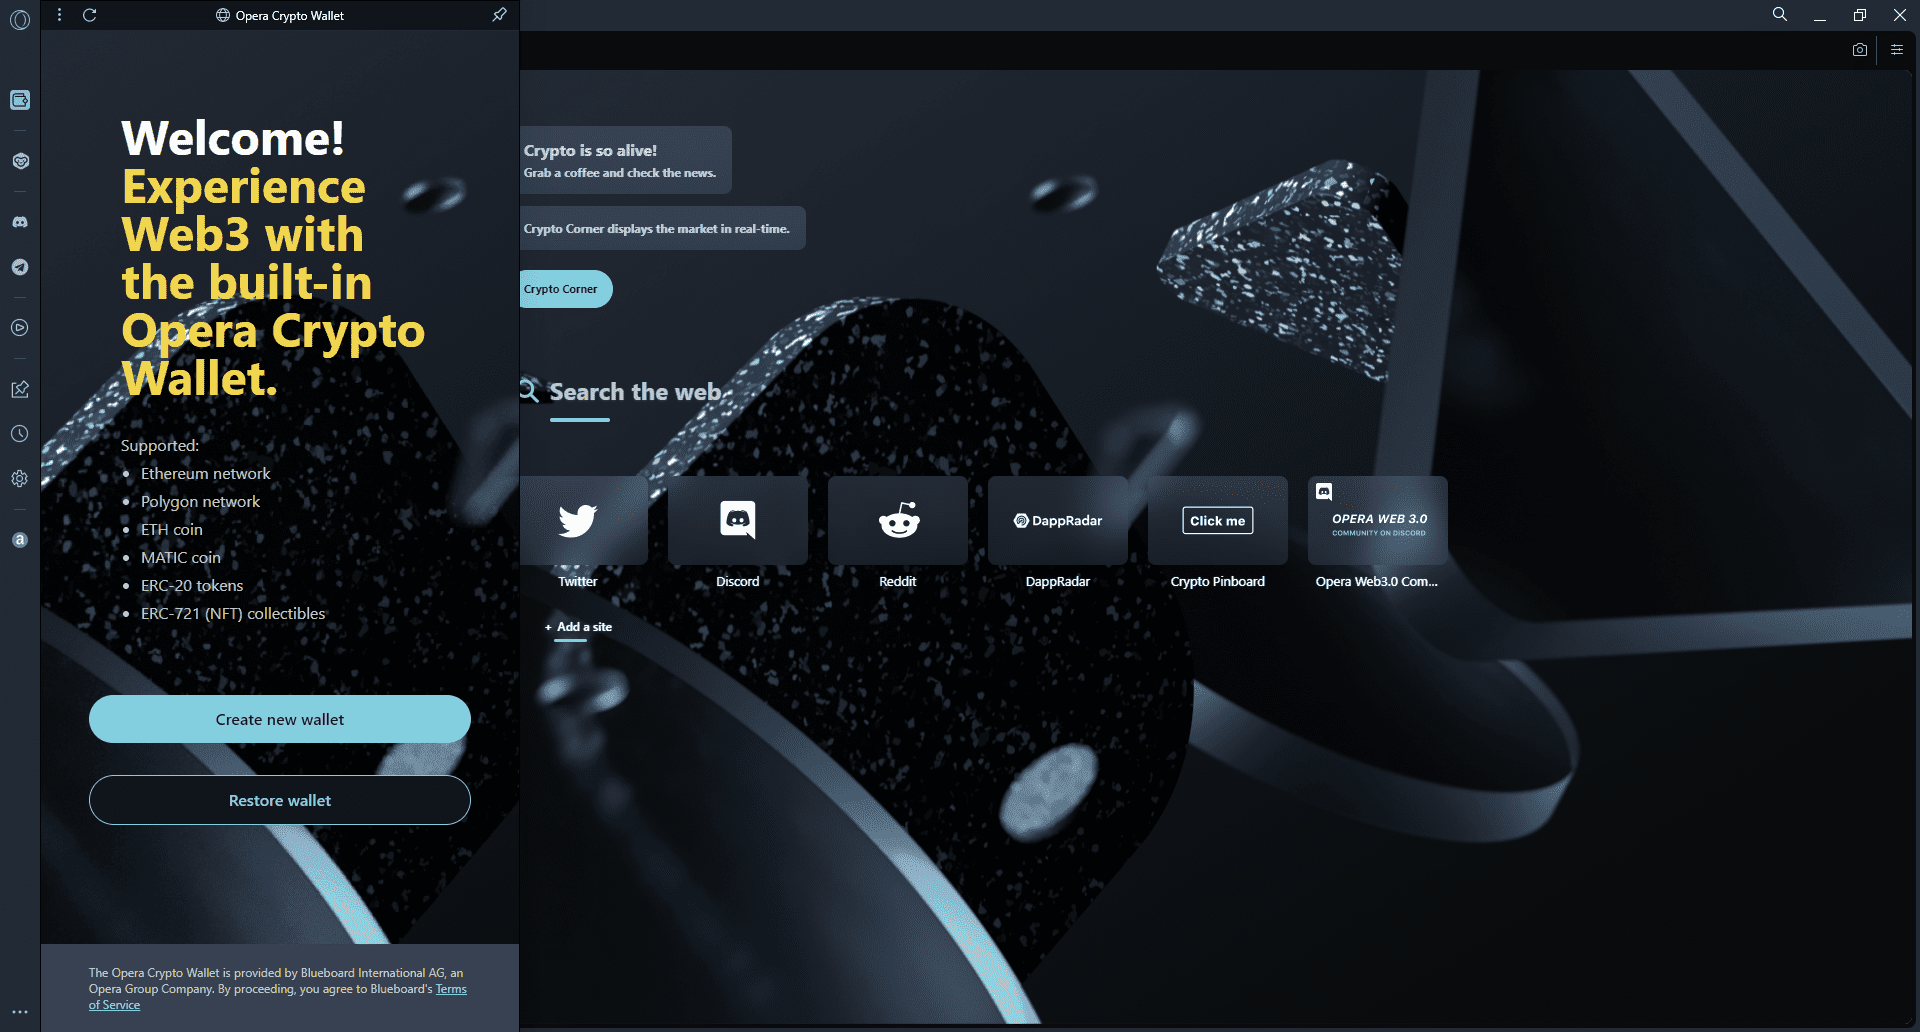Open the Crypto Corner pill button

click(x=565, y=289)
